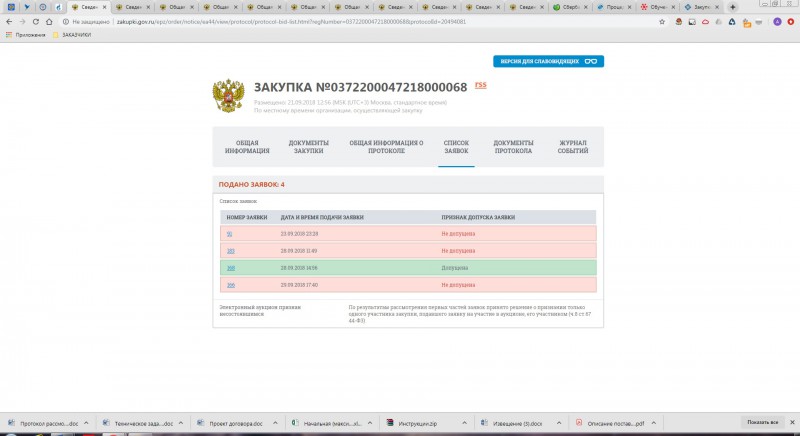Click the fourth pinned tab icon
This screenshot has width=800, height=436.
point(59,7)
